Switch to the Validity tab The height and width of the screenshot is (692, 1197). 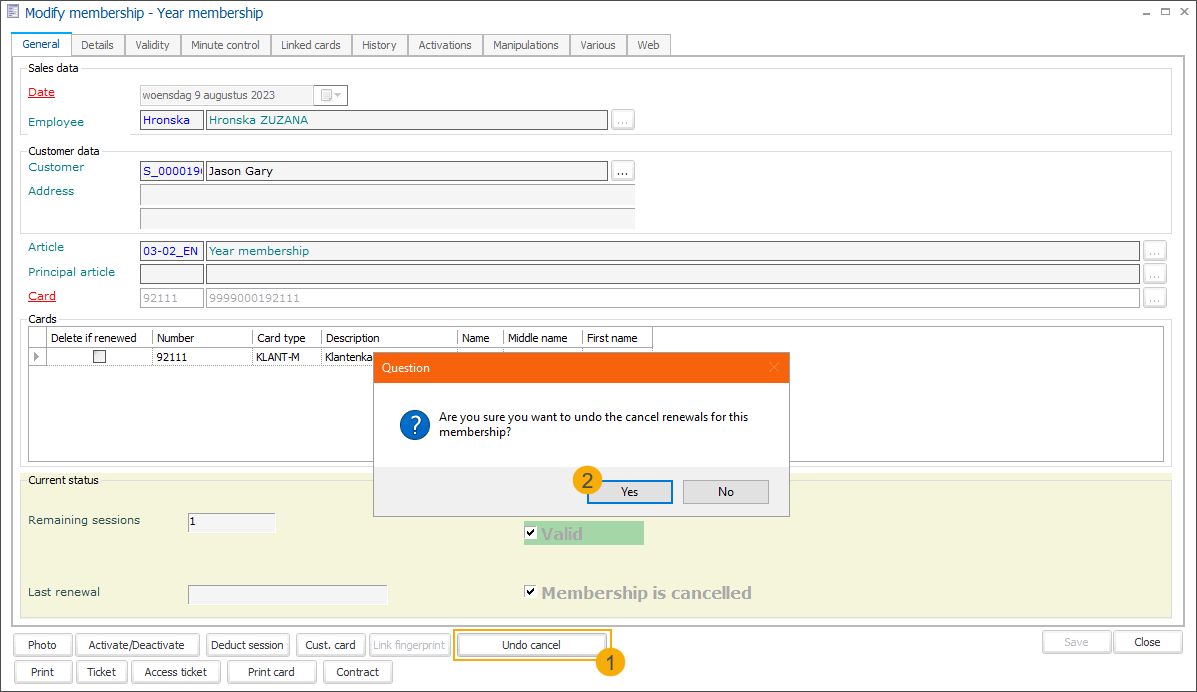click(x=153, y=45)
